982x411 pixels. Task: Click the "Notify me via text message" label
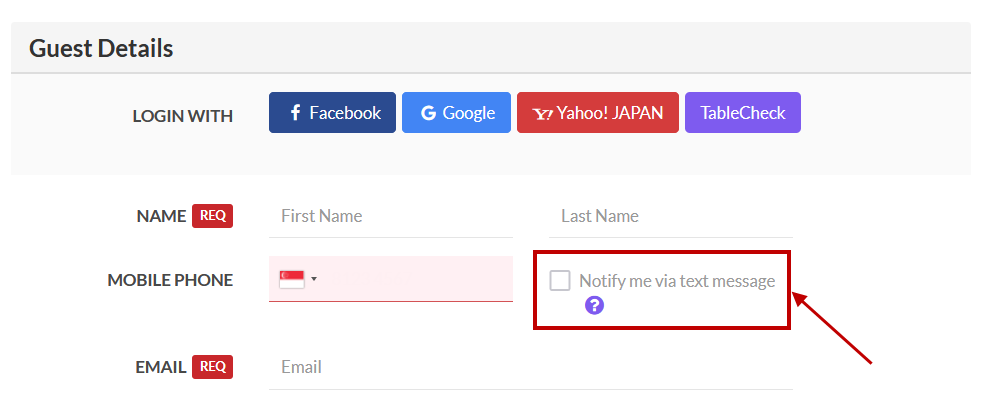(x=677, y=281)
